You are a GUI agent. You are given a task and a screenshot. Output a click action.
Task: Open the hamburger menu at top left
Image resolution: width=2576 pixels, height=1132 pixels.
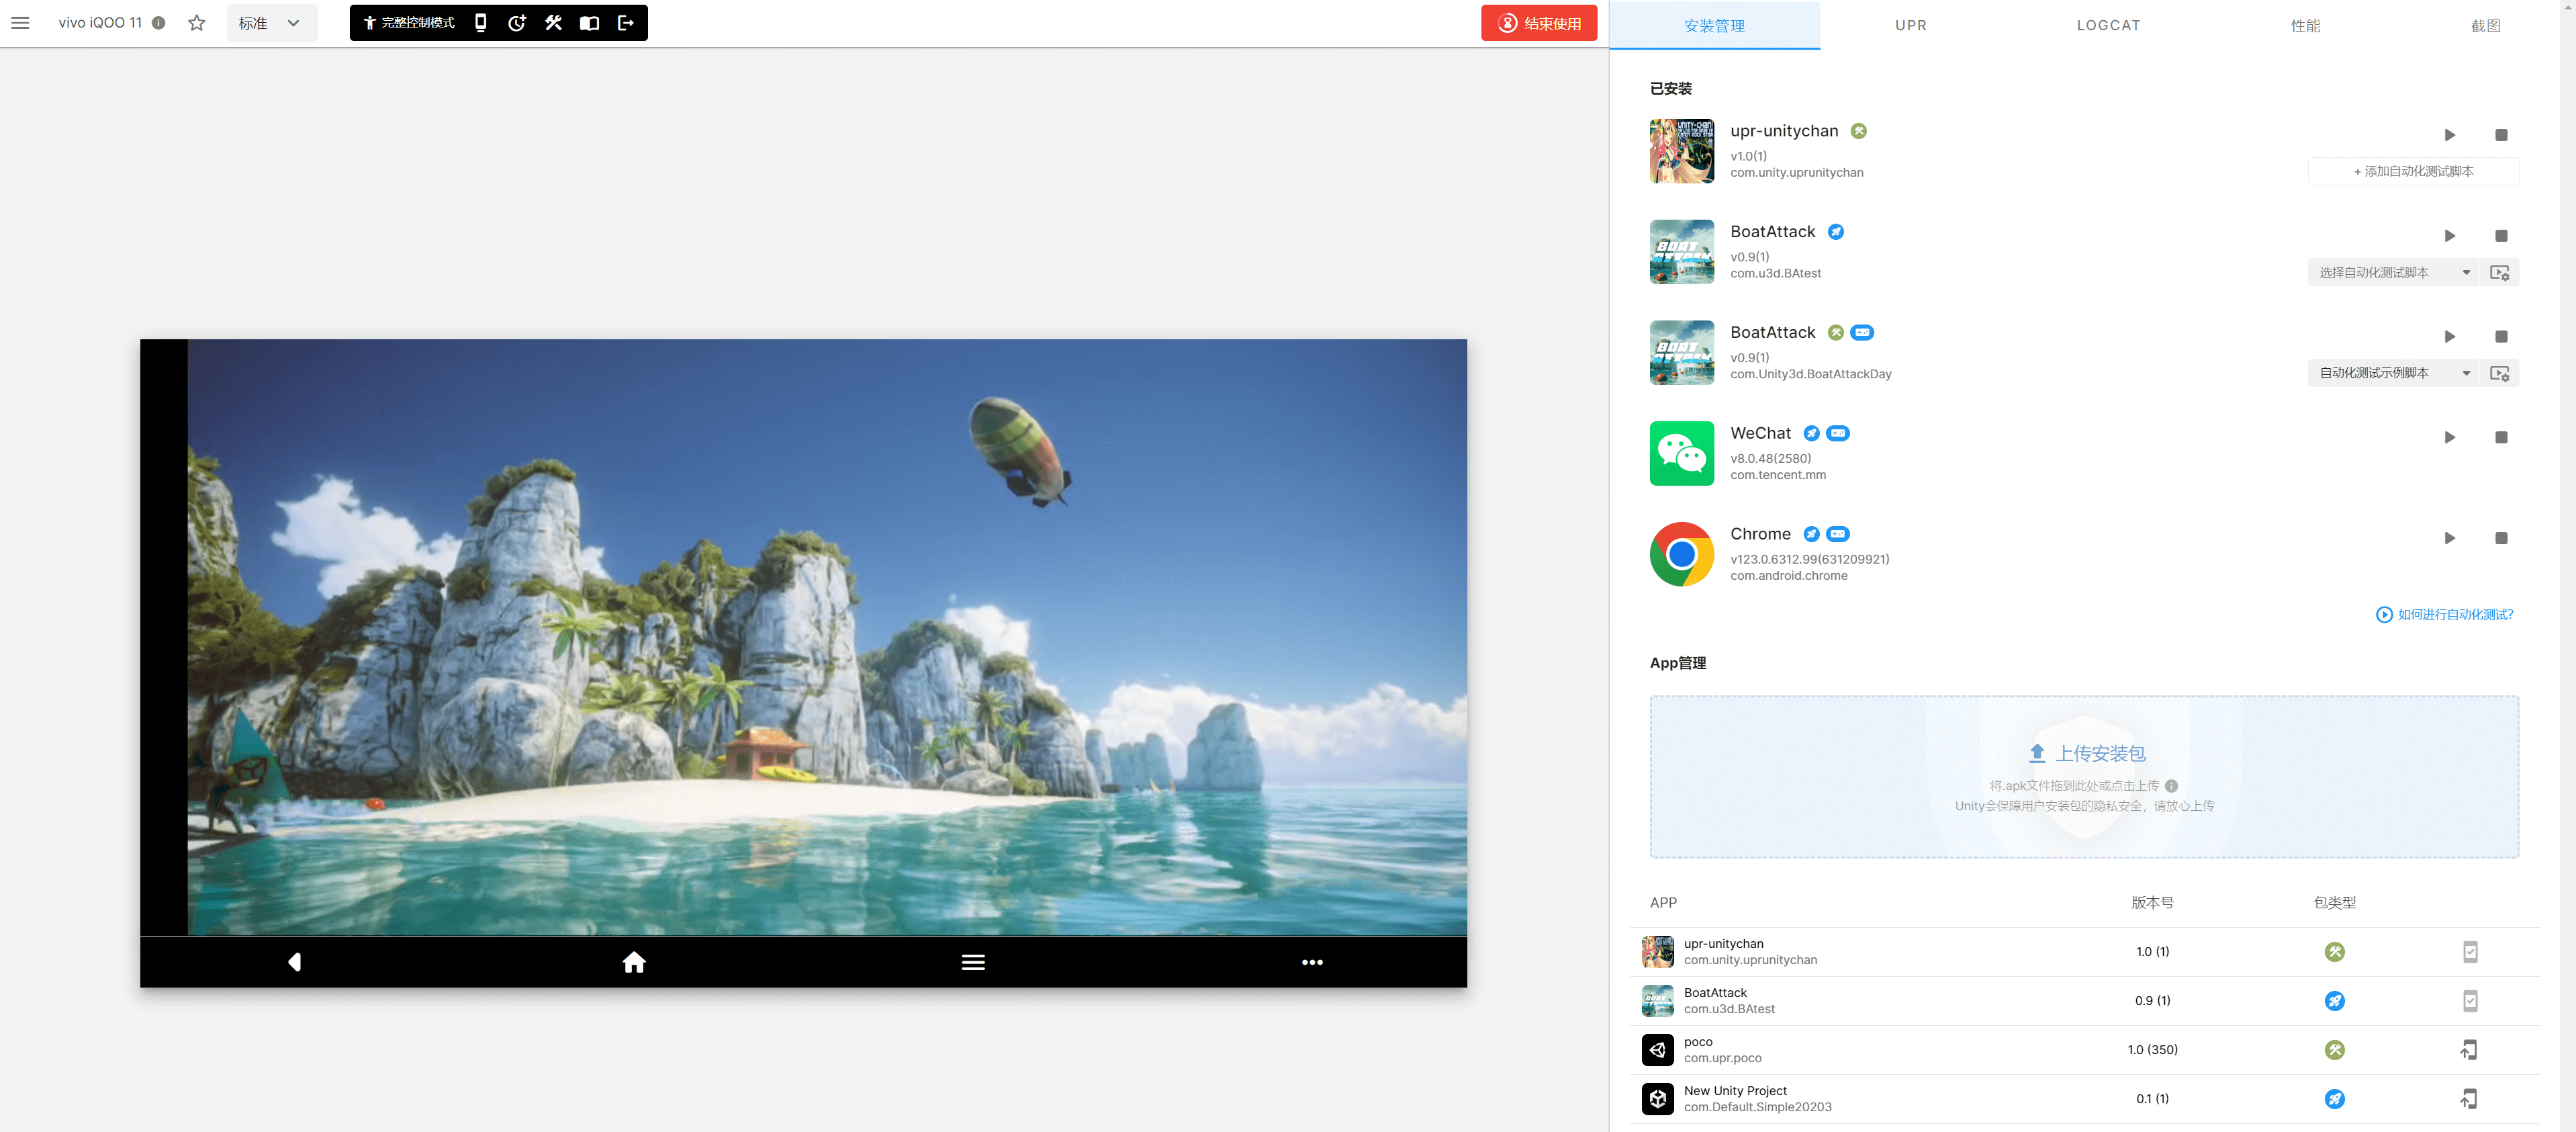click(20, 23)
